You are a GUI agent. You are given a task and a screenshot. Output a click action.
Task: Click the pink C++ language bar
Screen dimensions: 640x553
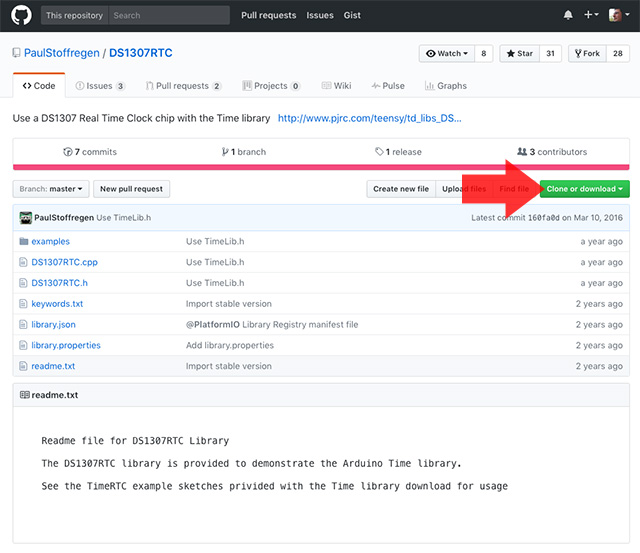point(321,167)
